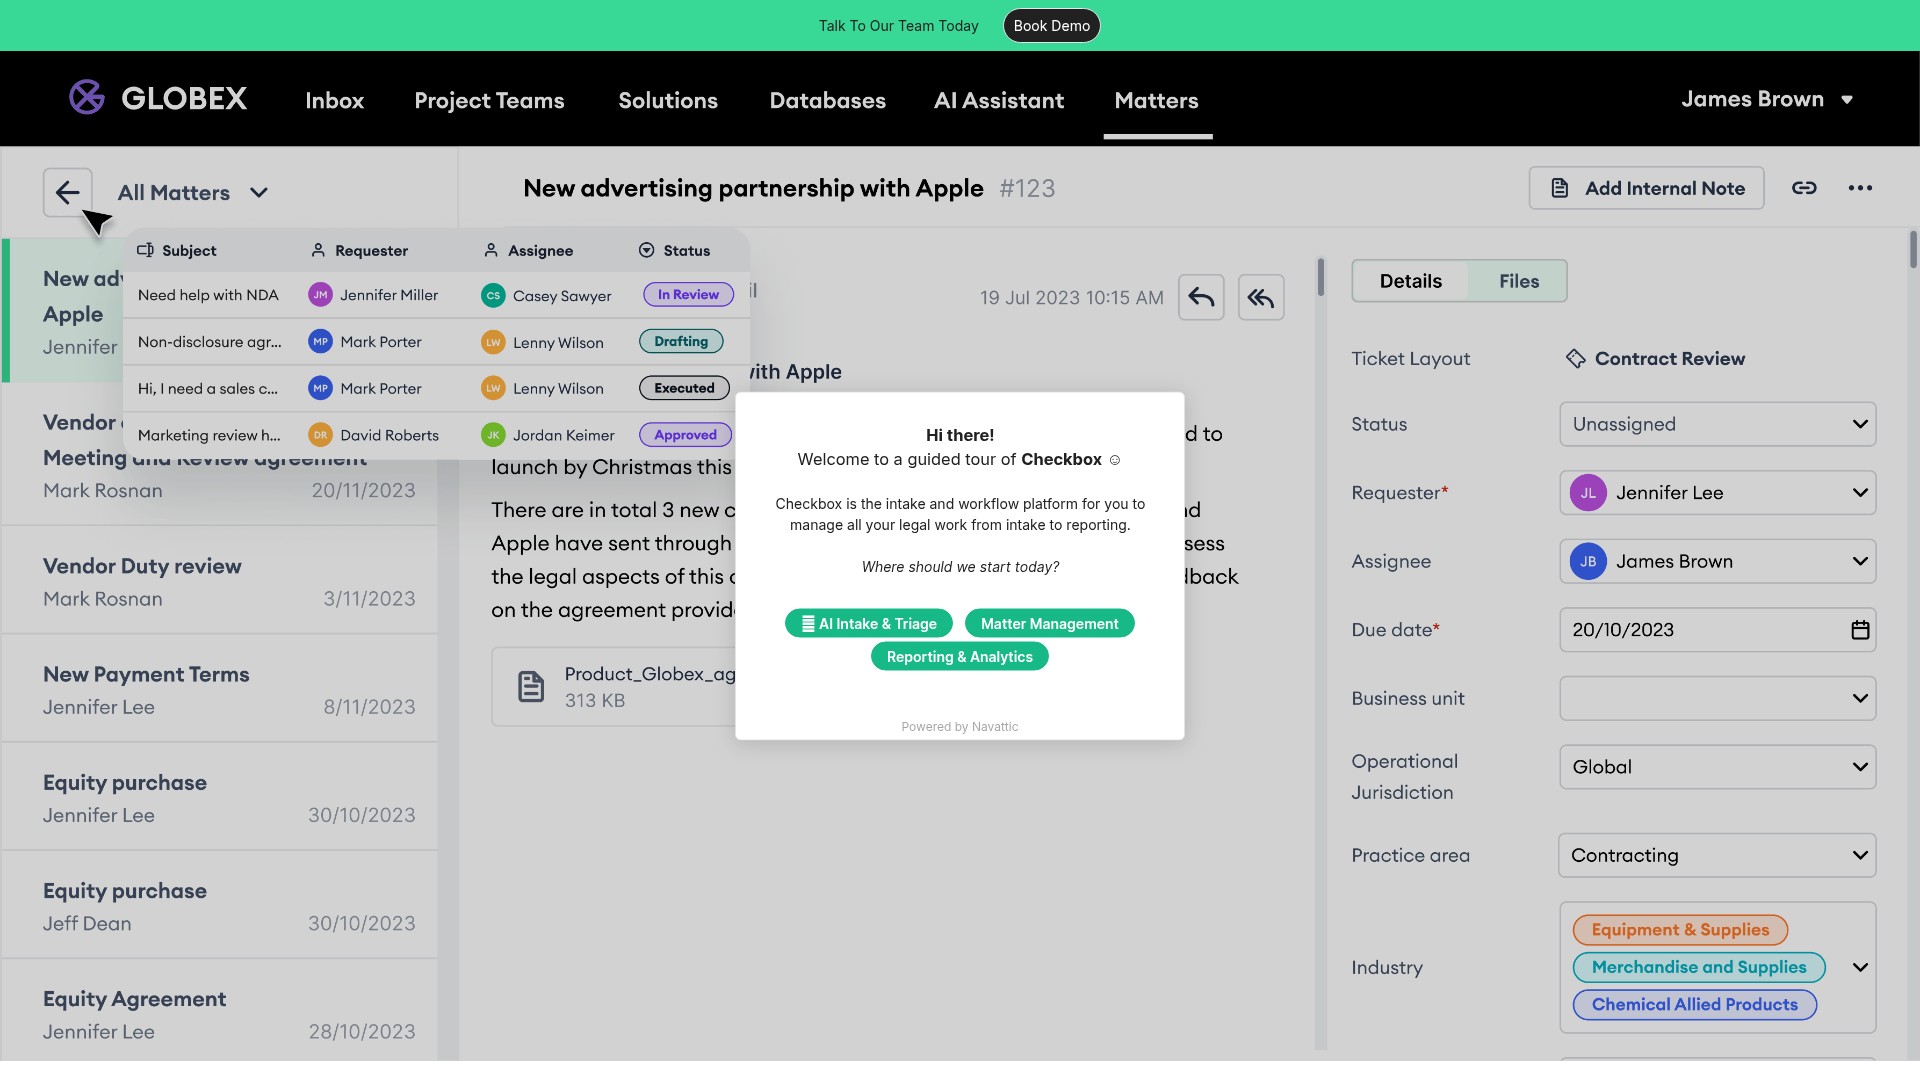Open the Inbox nav item
The height and width of the screenshot is (1080, 1920).
(x=334, y=100)
